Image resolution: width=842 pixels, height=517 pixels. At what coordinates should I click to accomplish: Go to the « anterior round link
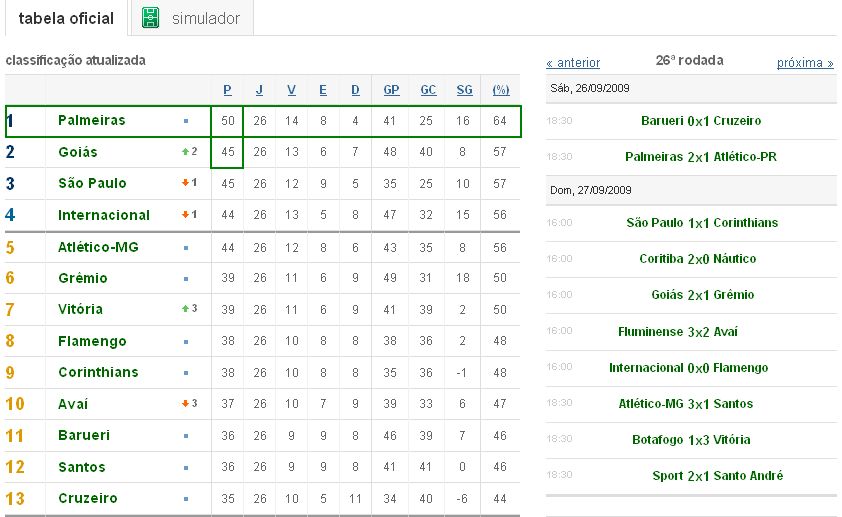(573, 63)
